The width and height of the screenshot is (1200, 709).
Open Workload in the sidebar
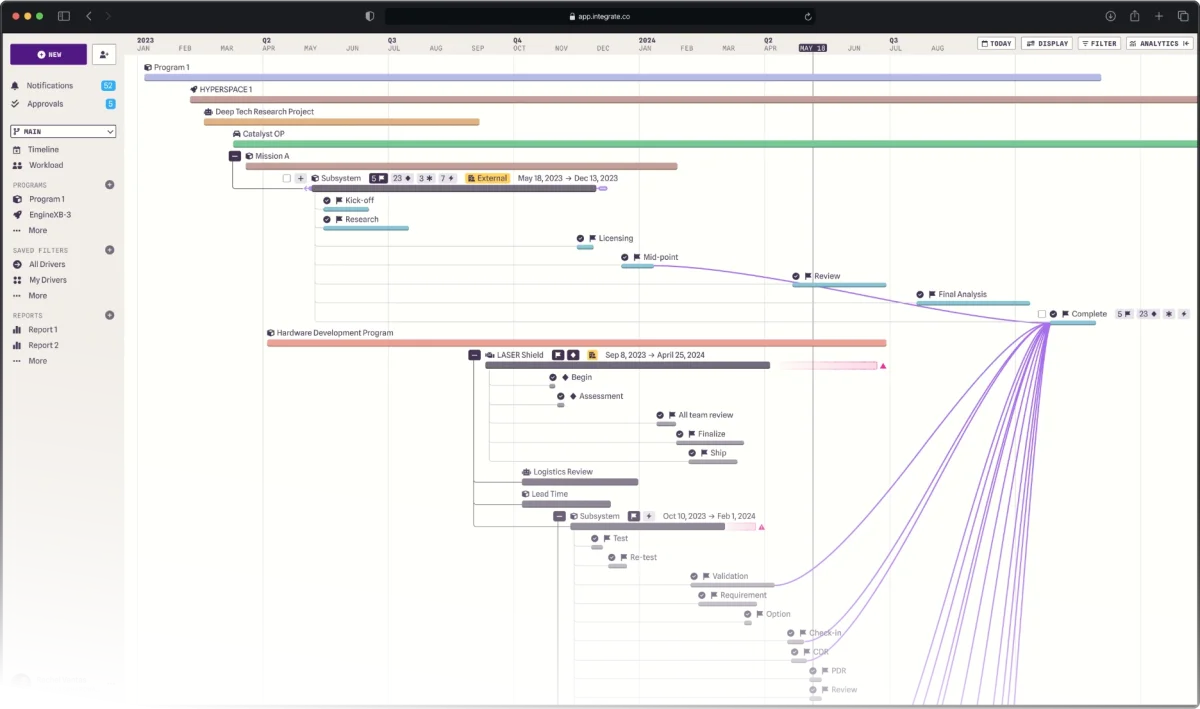click(45, 165)
